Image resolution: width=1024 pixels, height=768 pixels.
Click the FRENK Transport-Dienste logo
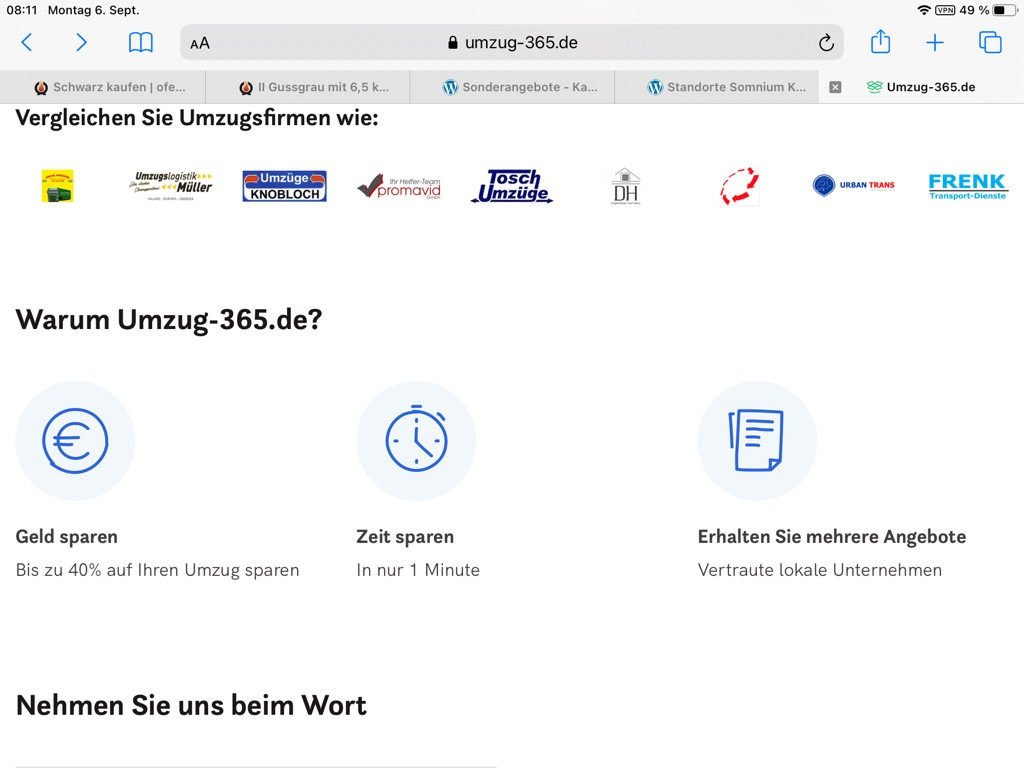(967, 186)
